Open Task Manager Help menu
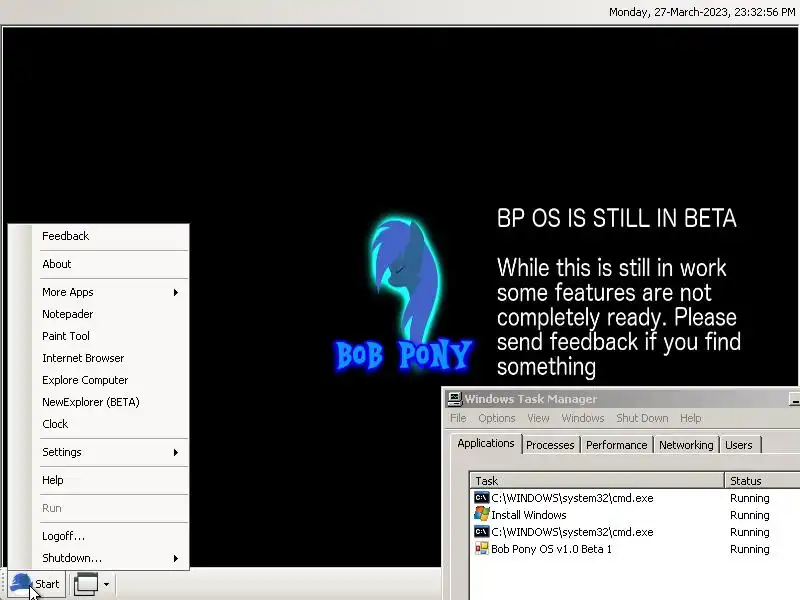 click(691, 418)
